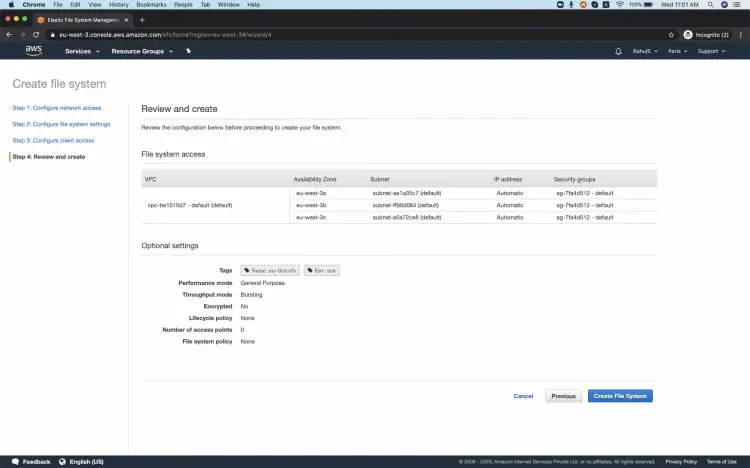Open a new browser tab with plus
The width and height of the screenshot is (750, 468).
(x=142, y=20)
